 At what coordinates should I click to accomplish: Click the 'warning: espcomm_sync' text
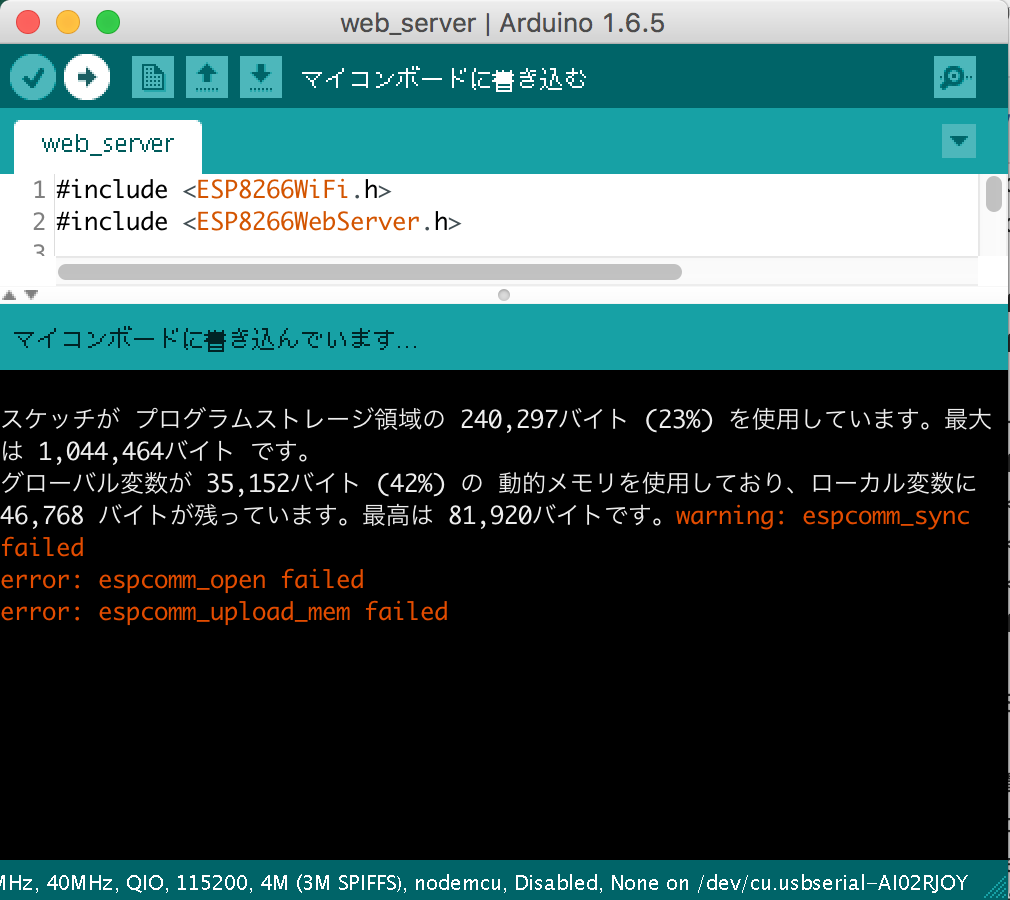point(823,515)
